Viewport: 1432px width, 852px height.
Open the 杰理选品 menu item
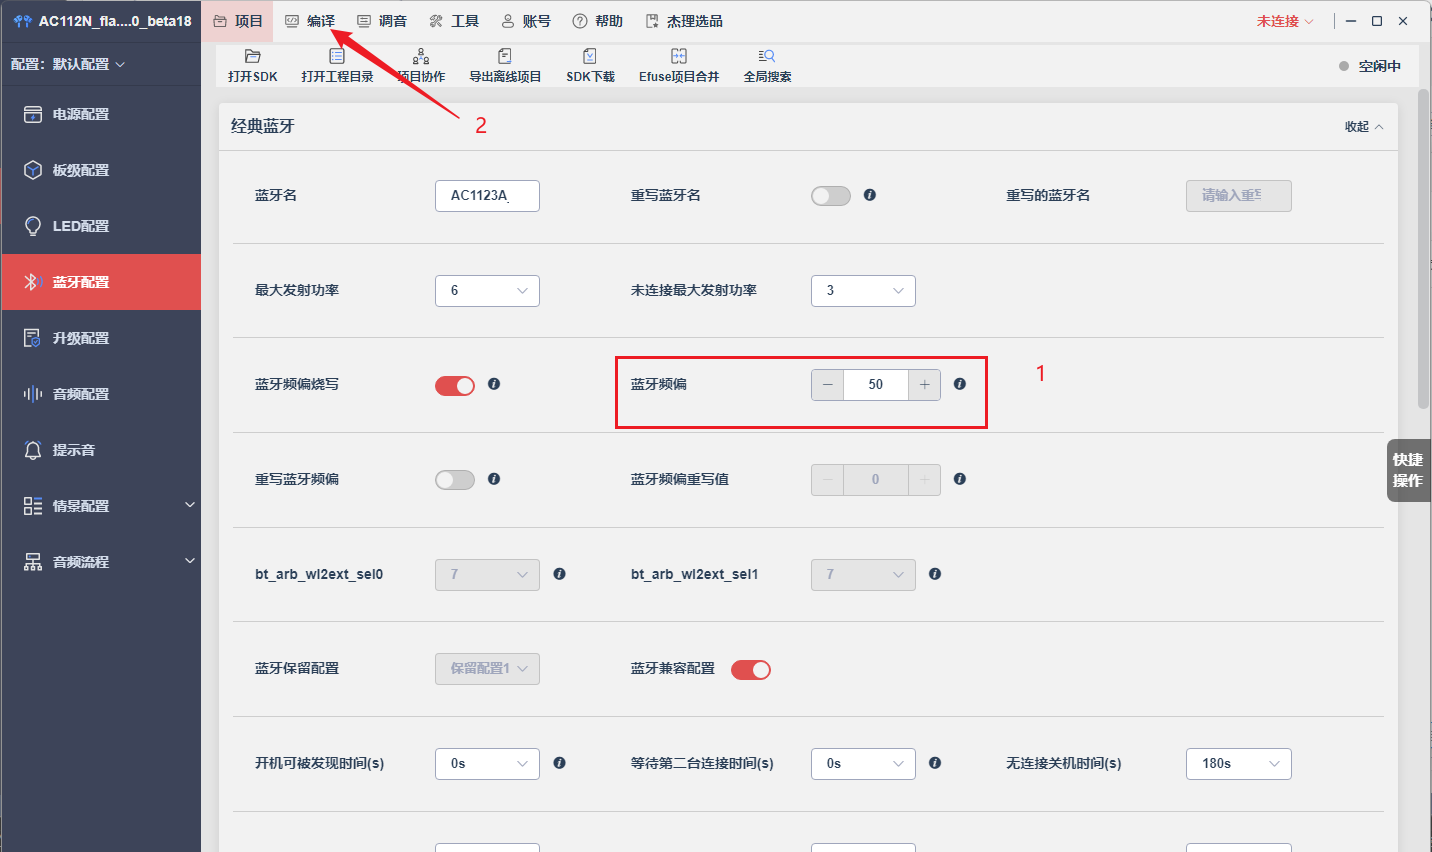click(684, 21)
